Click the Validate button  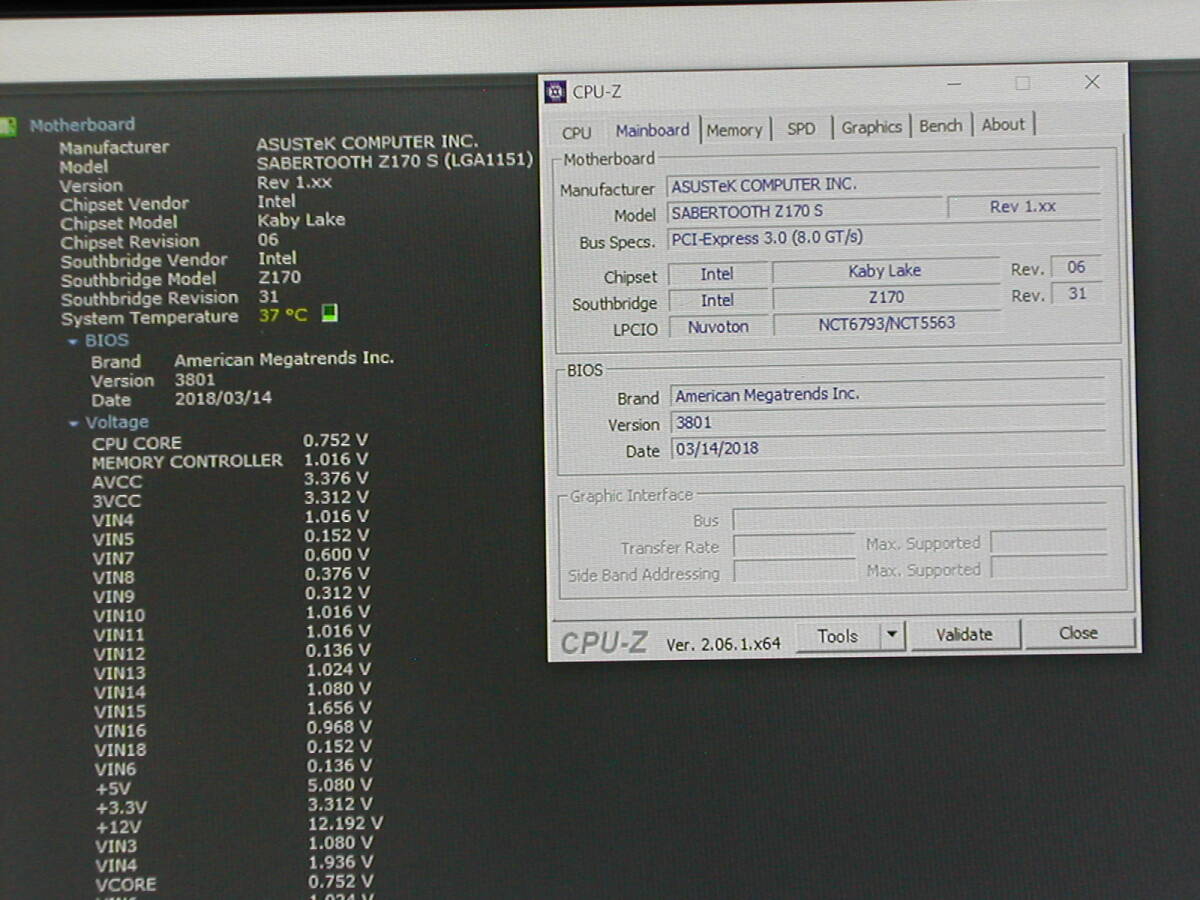(x=964, y=634)
